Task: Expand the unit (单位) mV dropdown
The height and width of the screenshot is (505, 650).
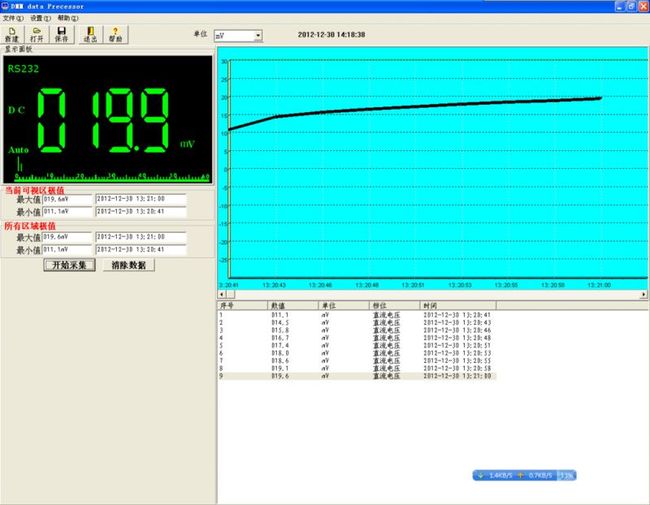Action: [258, 36]
